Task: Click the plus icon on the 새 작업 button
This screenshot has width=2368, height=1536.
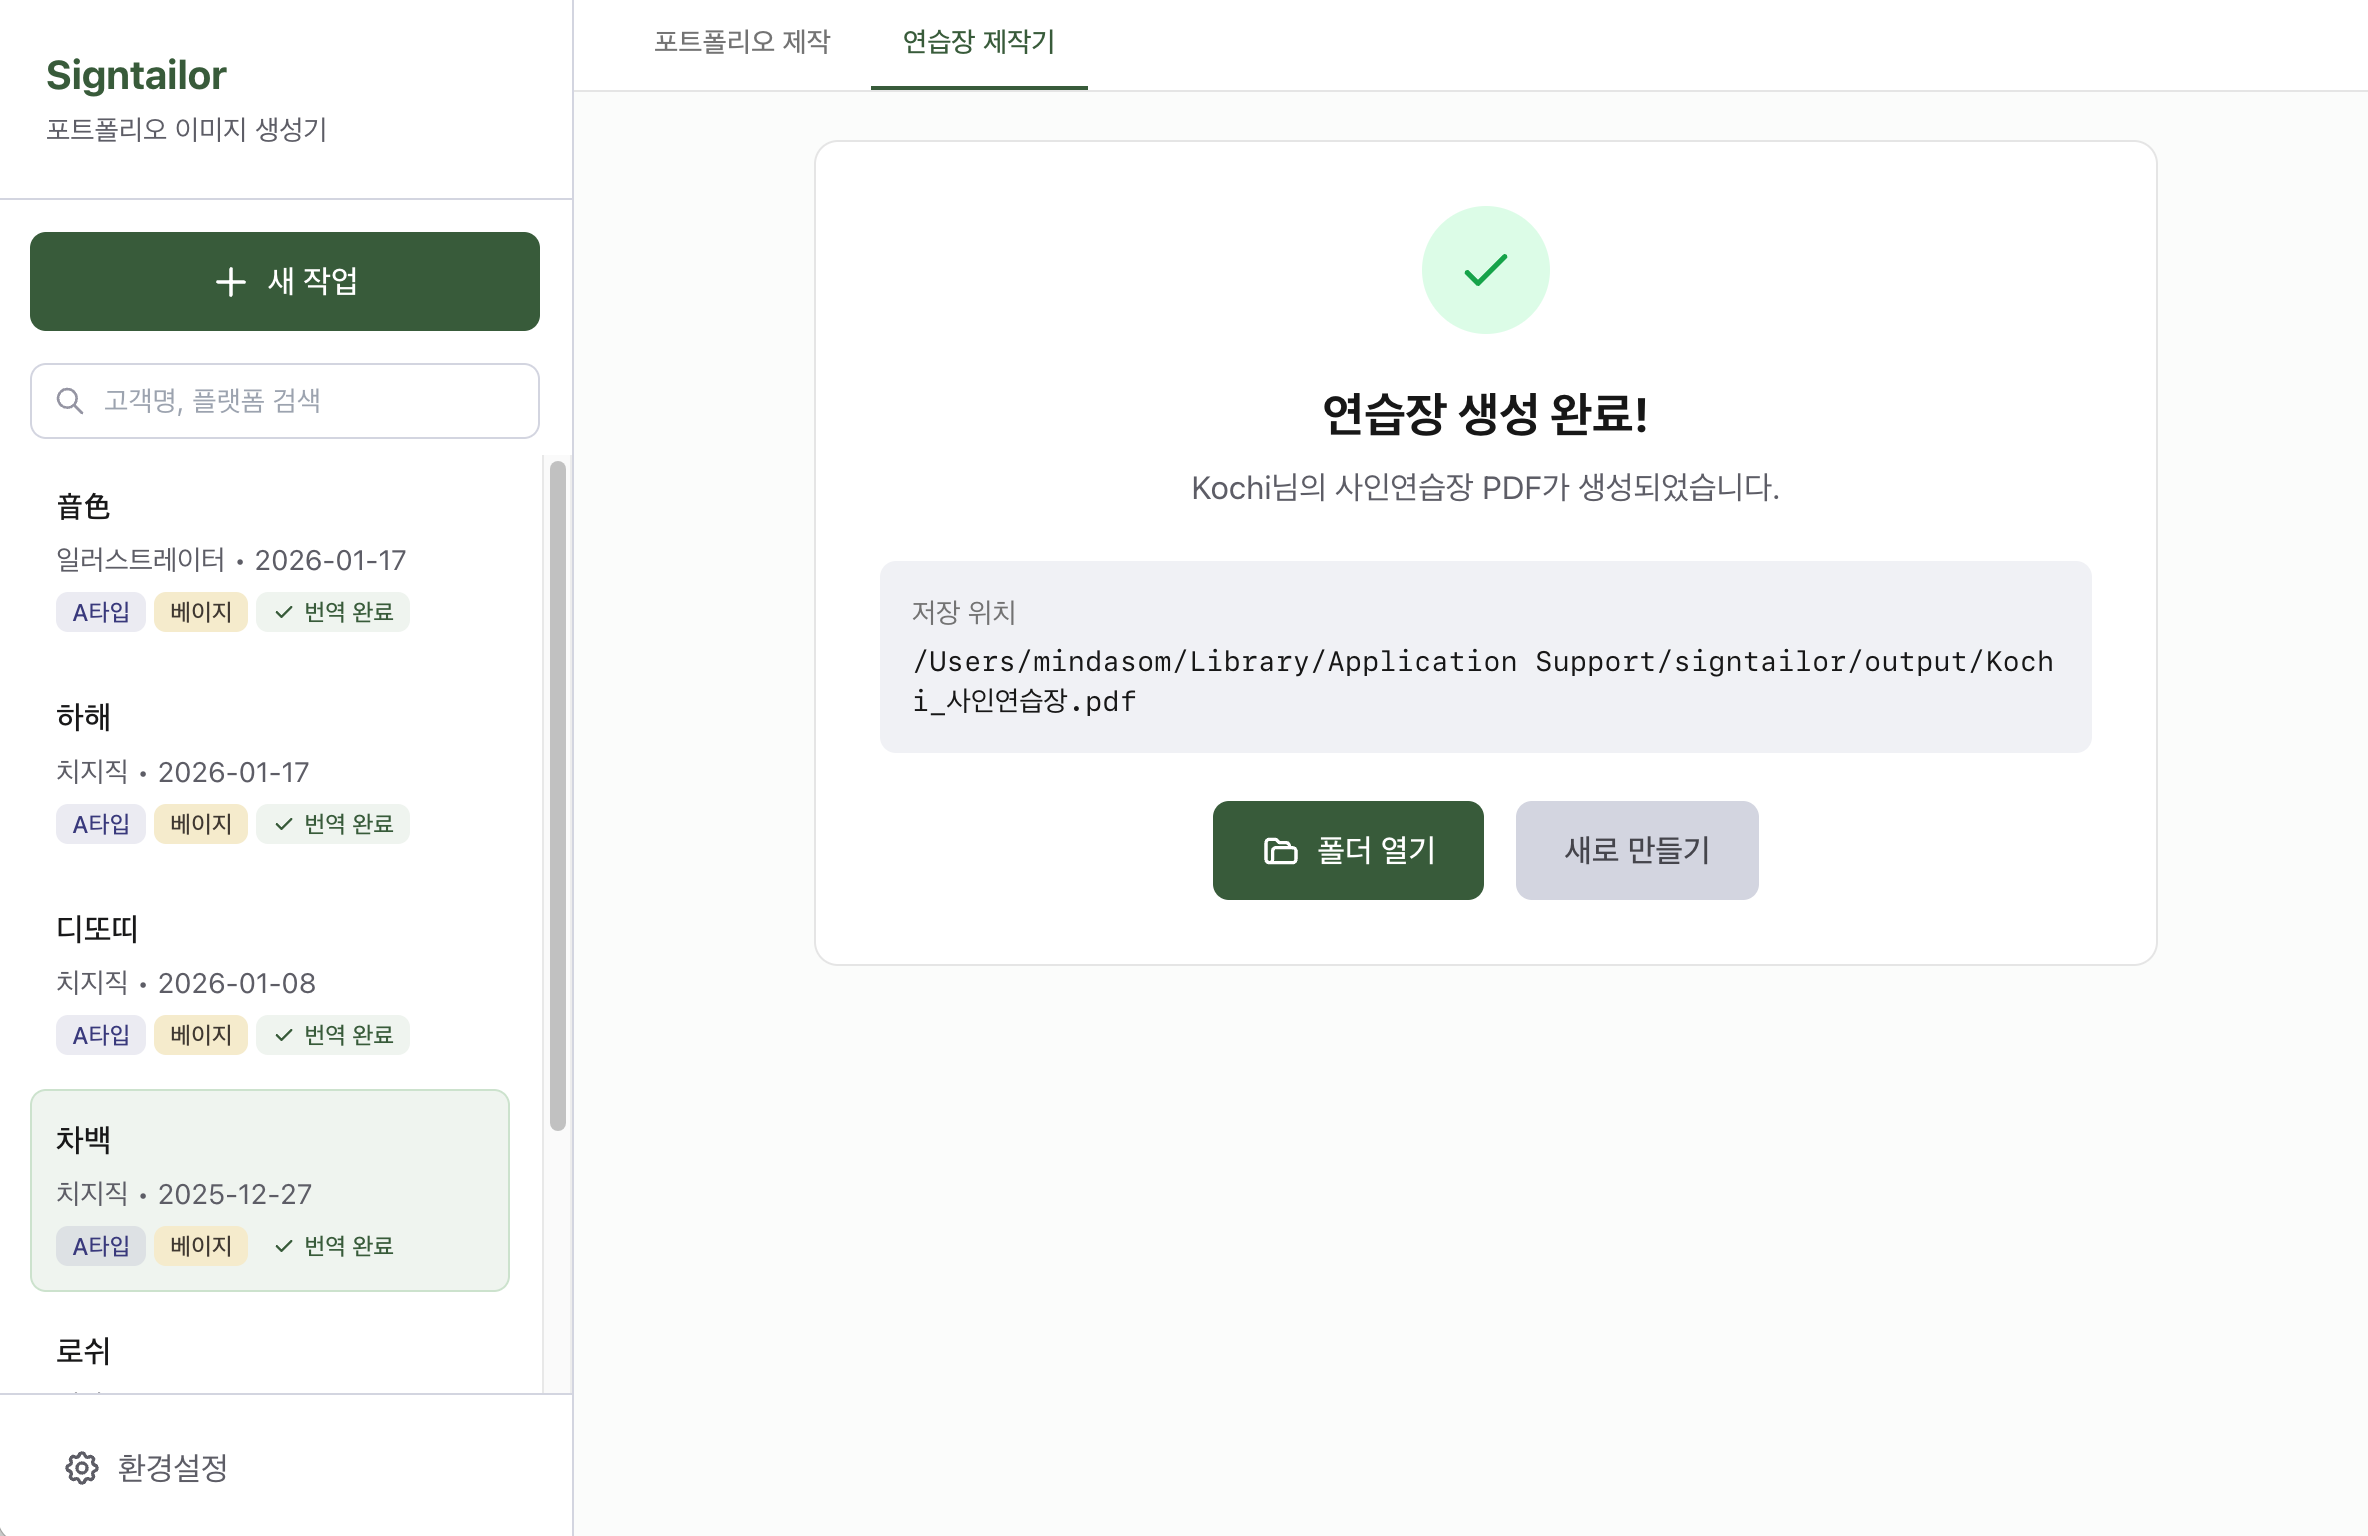Action: (x=231, y=282)
